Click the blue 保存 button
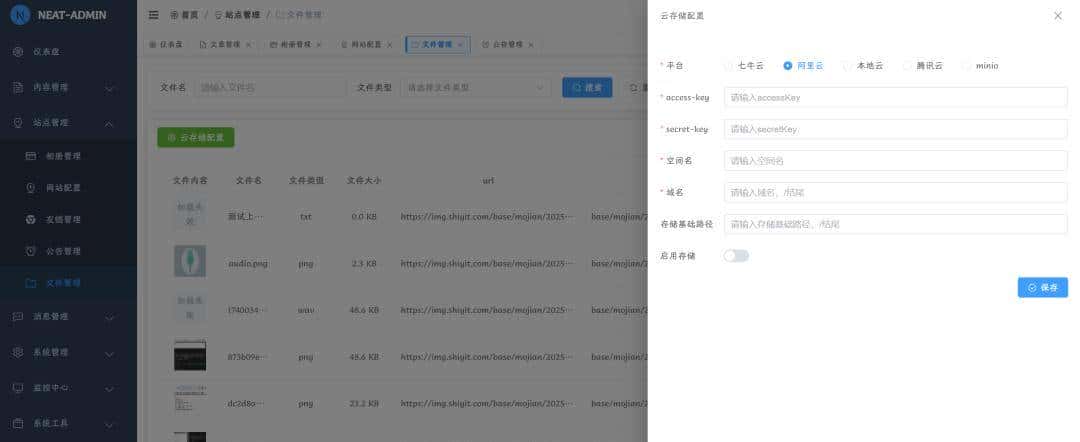The height and width of the screenshot is (442, 1080). pos(1043,288)
